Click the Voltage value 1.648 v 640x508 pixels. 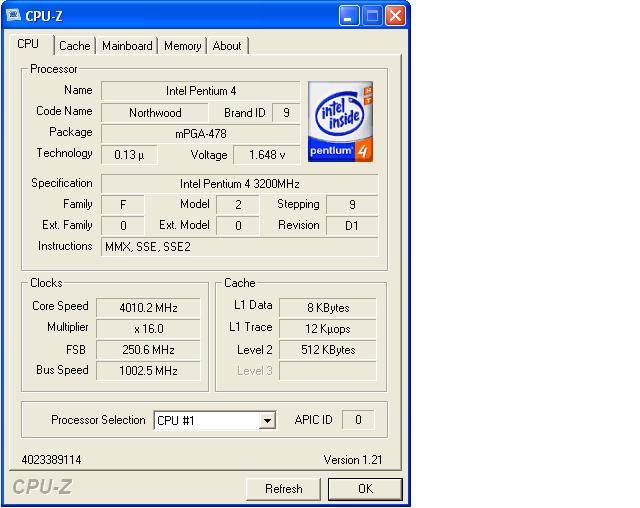[267, 155]
